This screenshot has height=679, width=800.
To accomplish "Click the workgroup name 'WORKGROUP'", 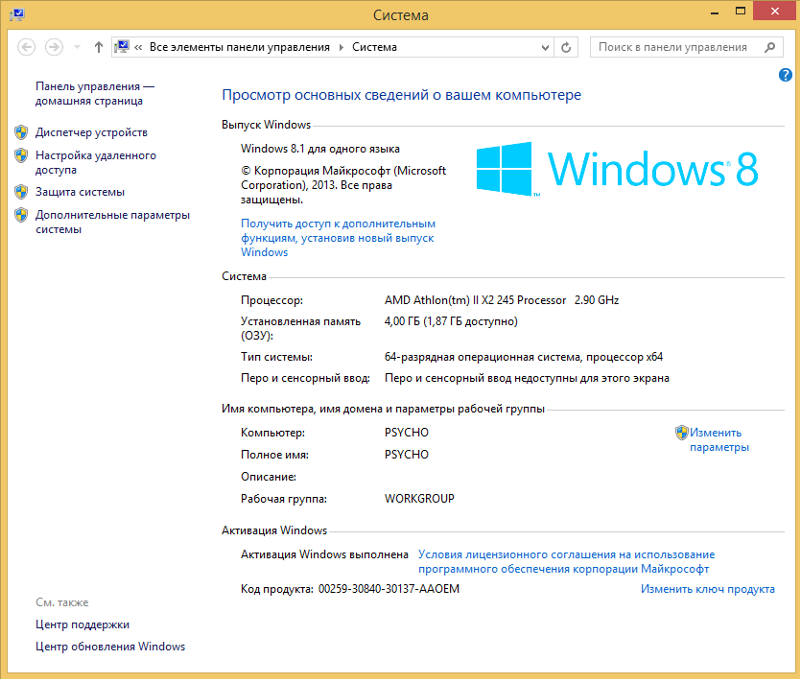I will click(x=419, y=499).
